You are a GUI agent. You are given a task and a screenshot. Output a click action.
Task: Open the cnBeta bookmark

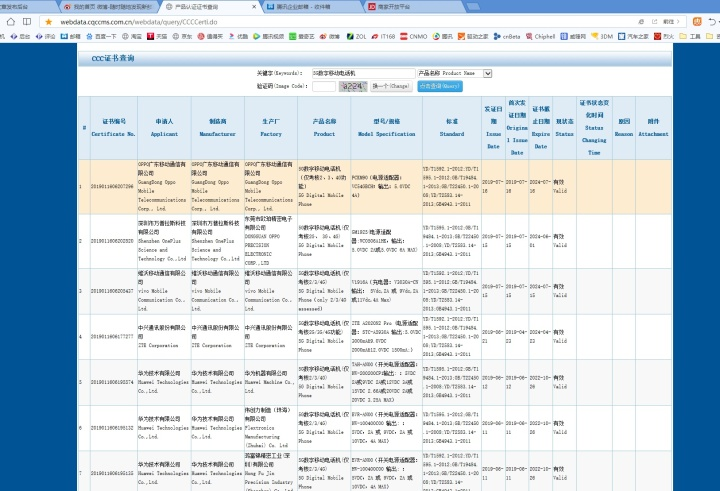coord(507,36)
